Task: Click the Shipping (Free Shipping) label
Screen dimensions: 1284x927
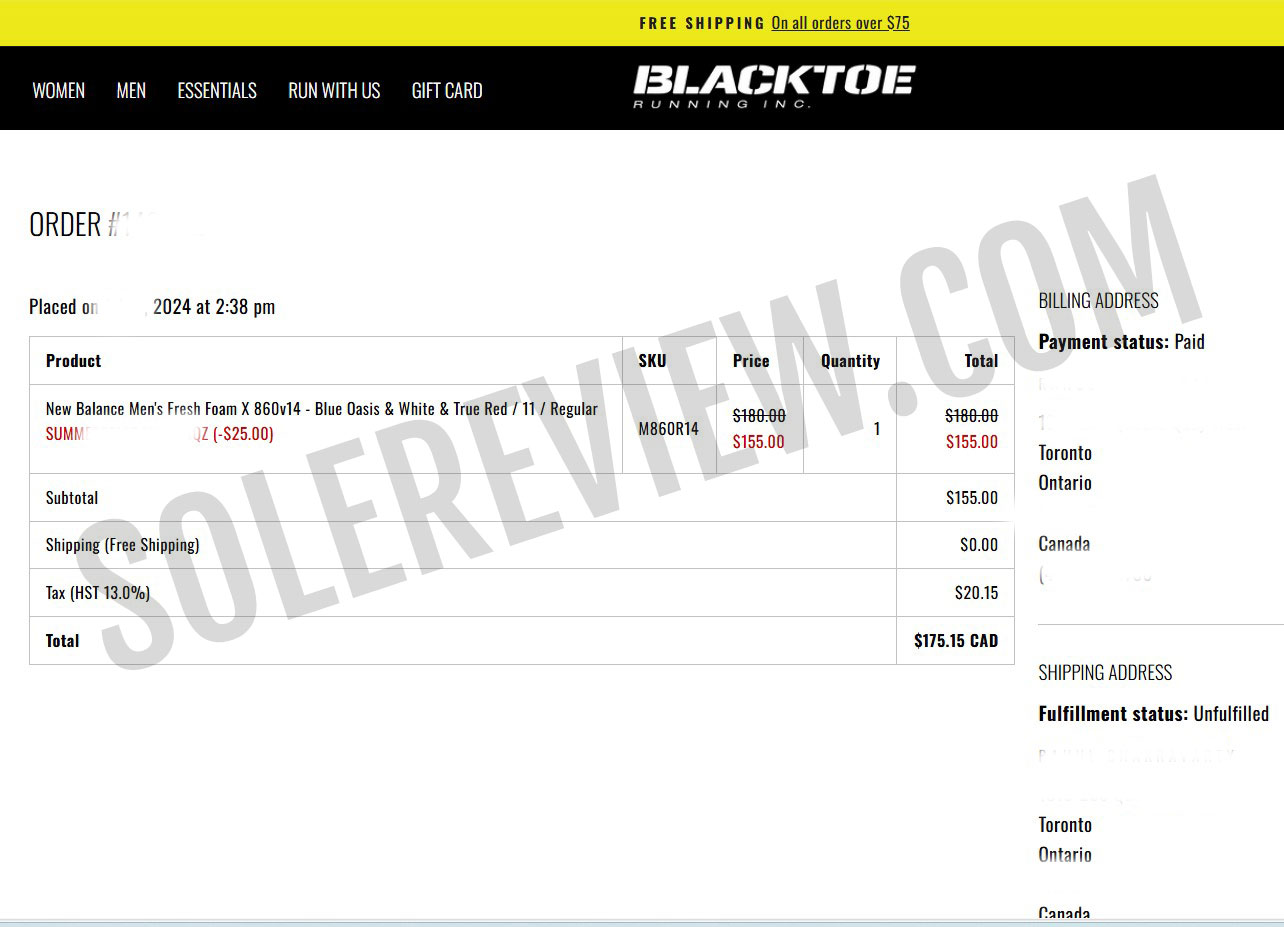Action: click(122, 545)
